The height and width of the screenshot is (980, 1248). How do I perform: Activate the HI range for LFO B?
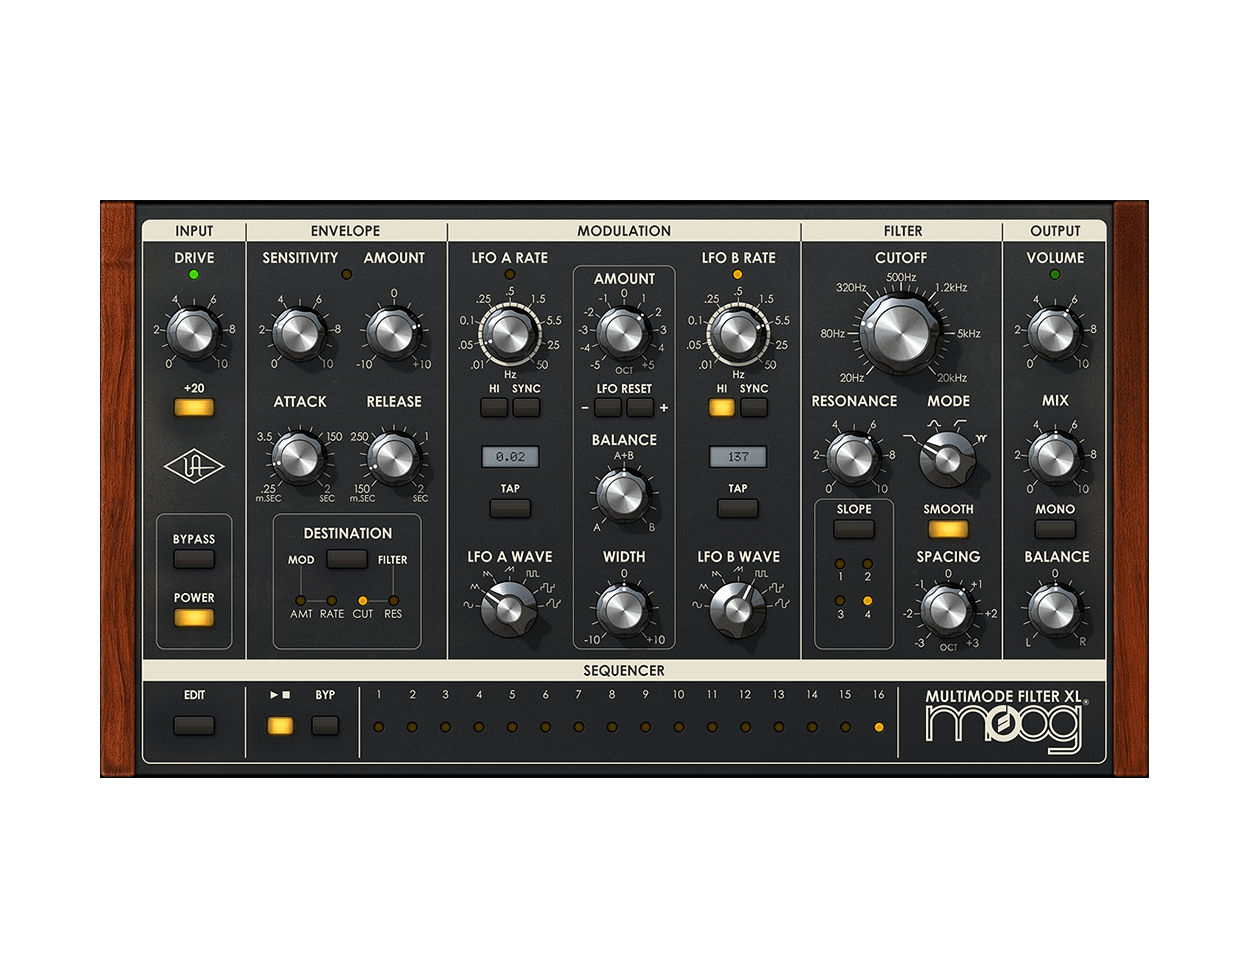[x=720, y=406]
